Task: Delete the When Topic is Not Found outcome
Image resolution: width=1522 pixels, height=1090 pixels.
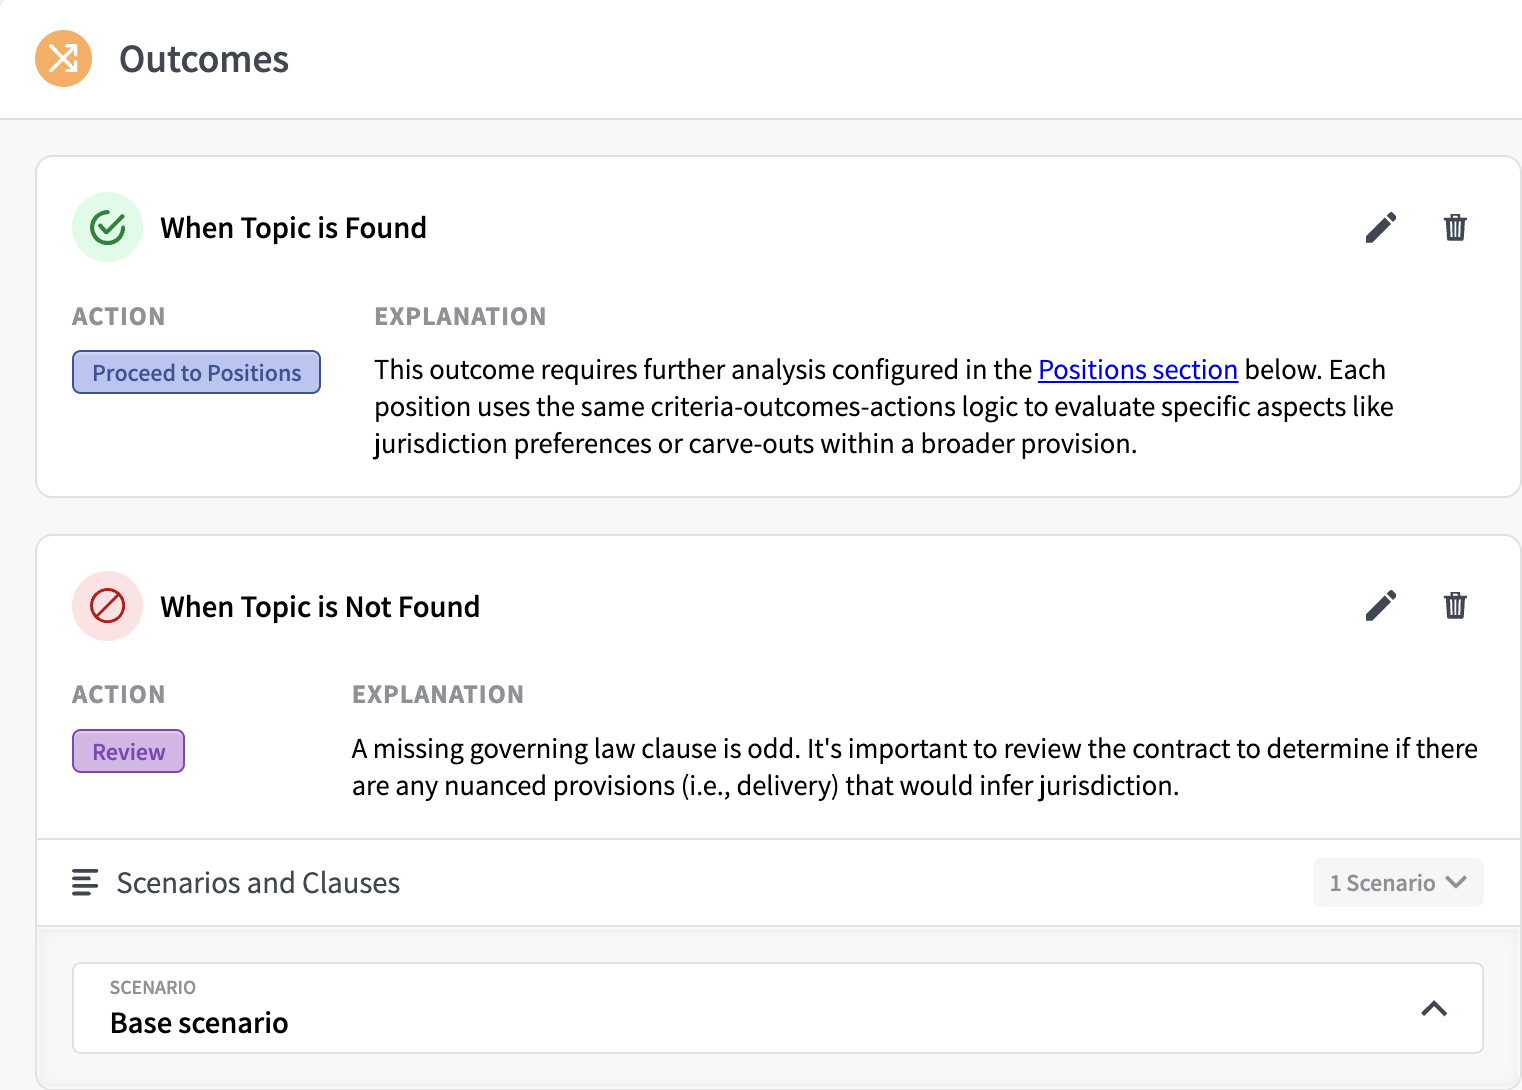Action: (1455, 606)
